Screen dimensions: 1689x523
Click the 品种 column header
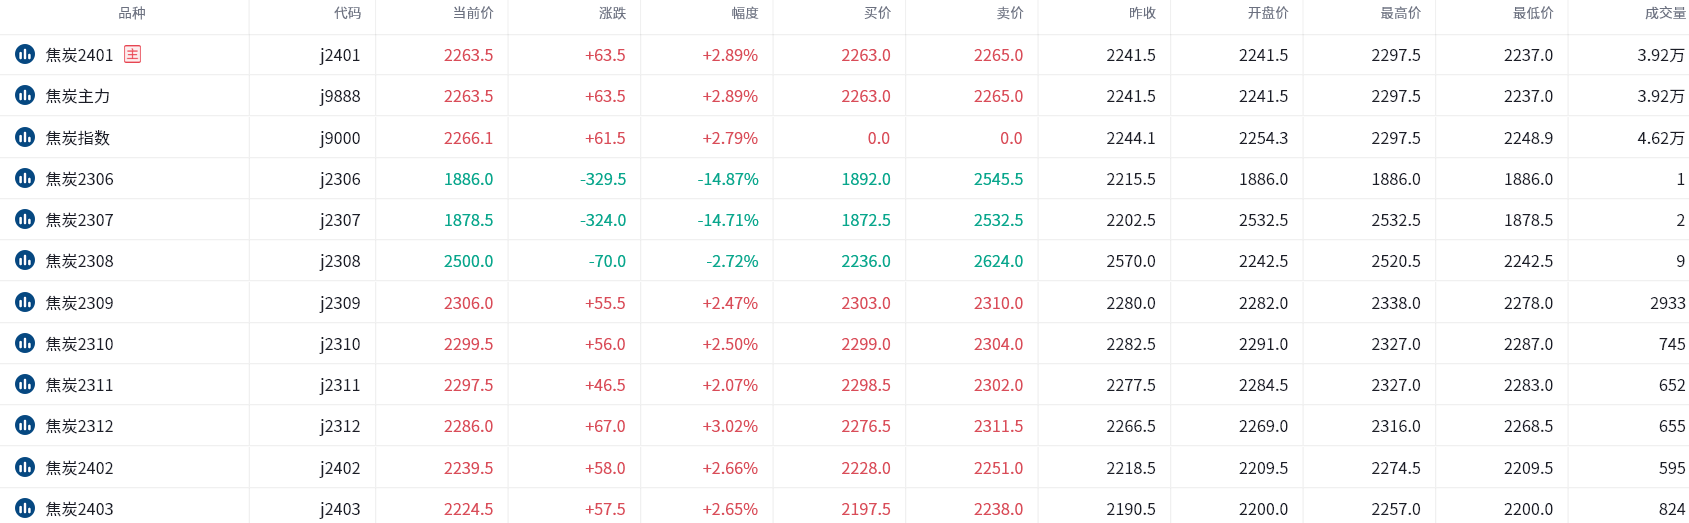[132, 13]
